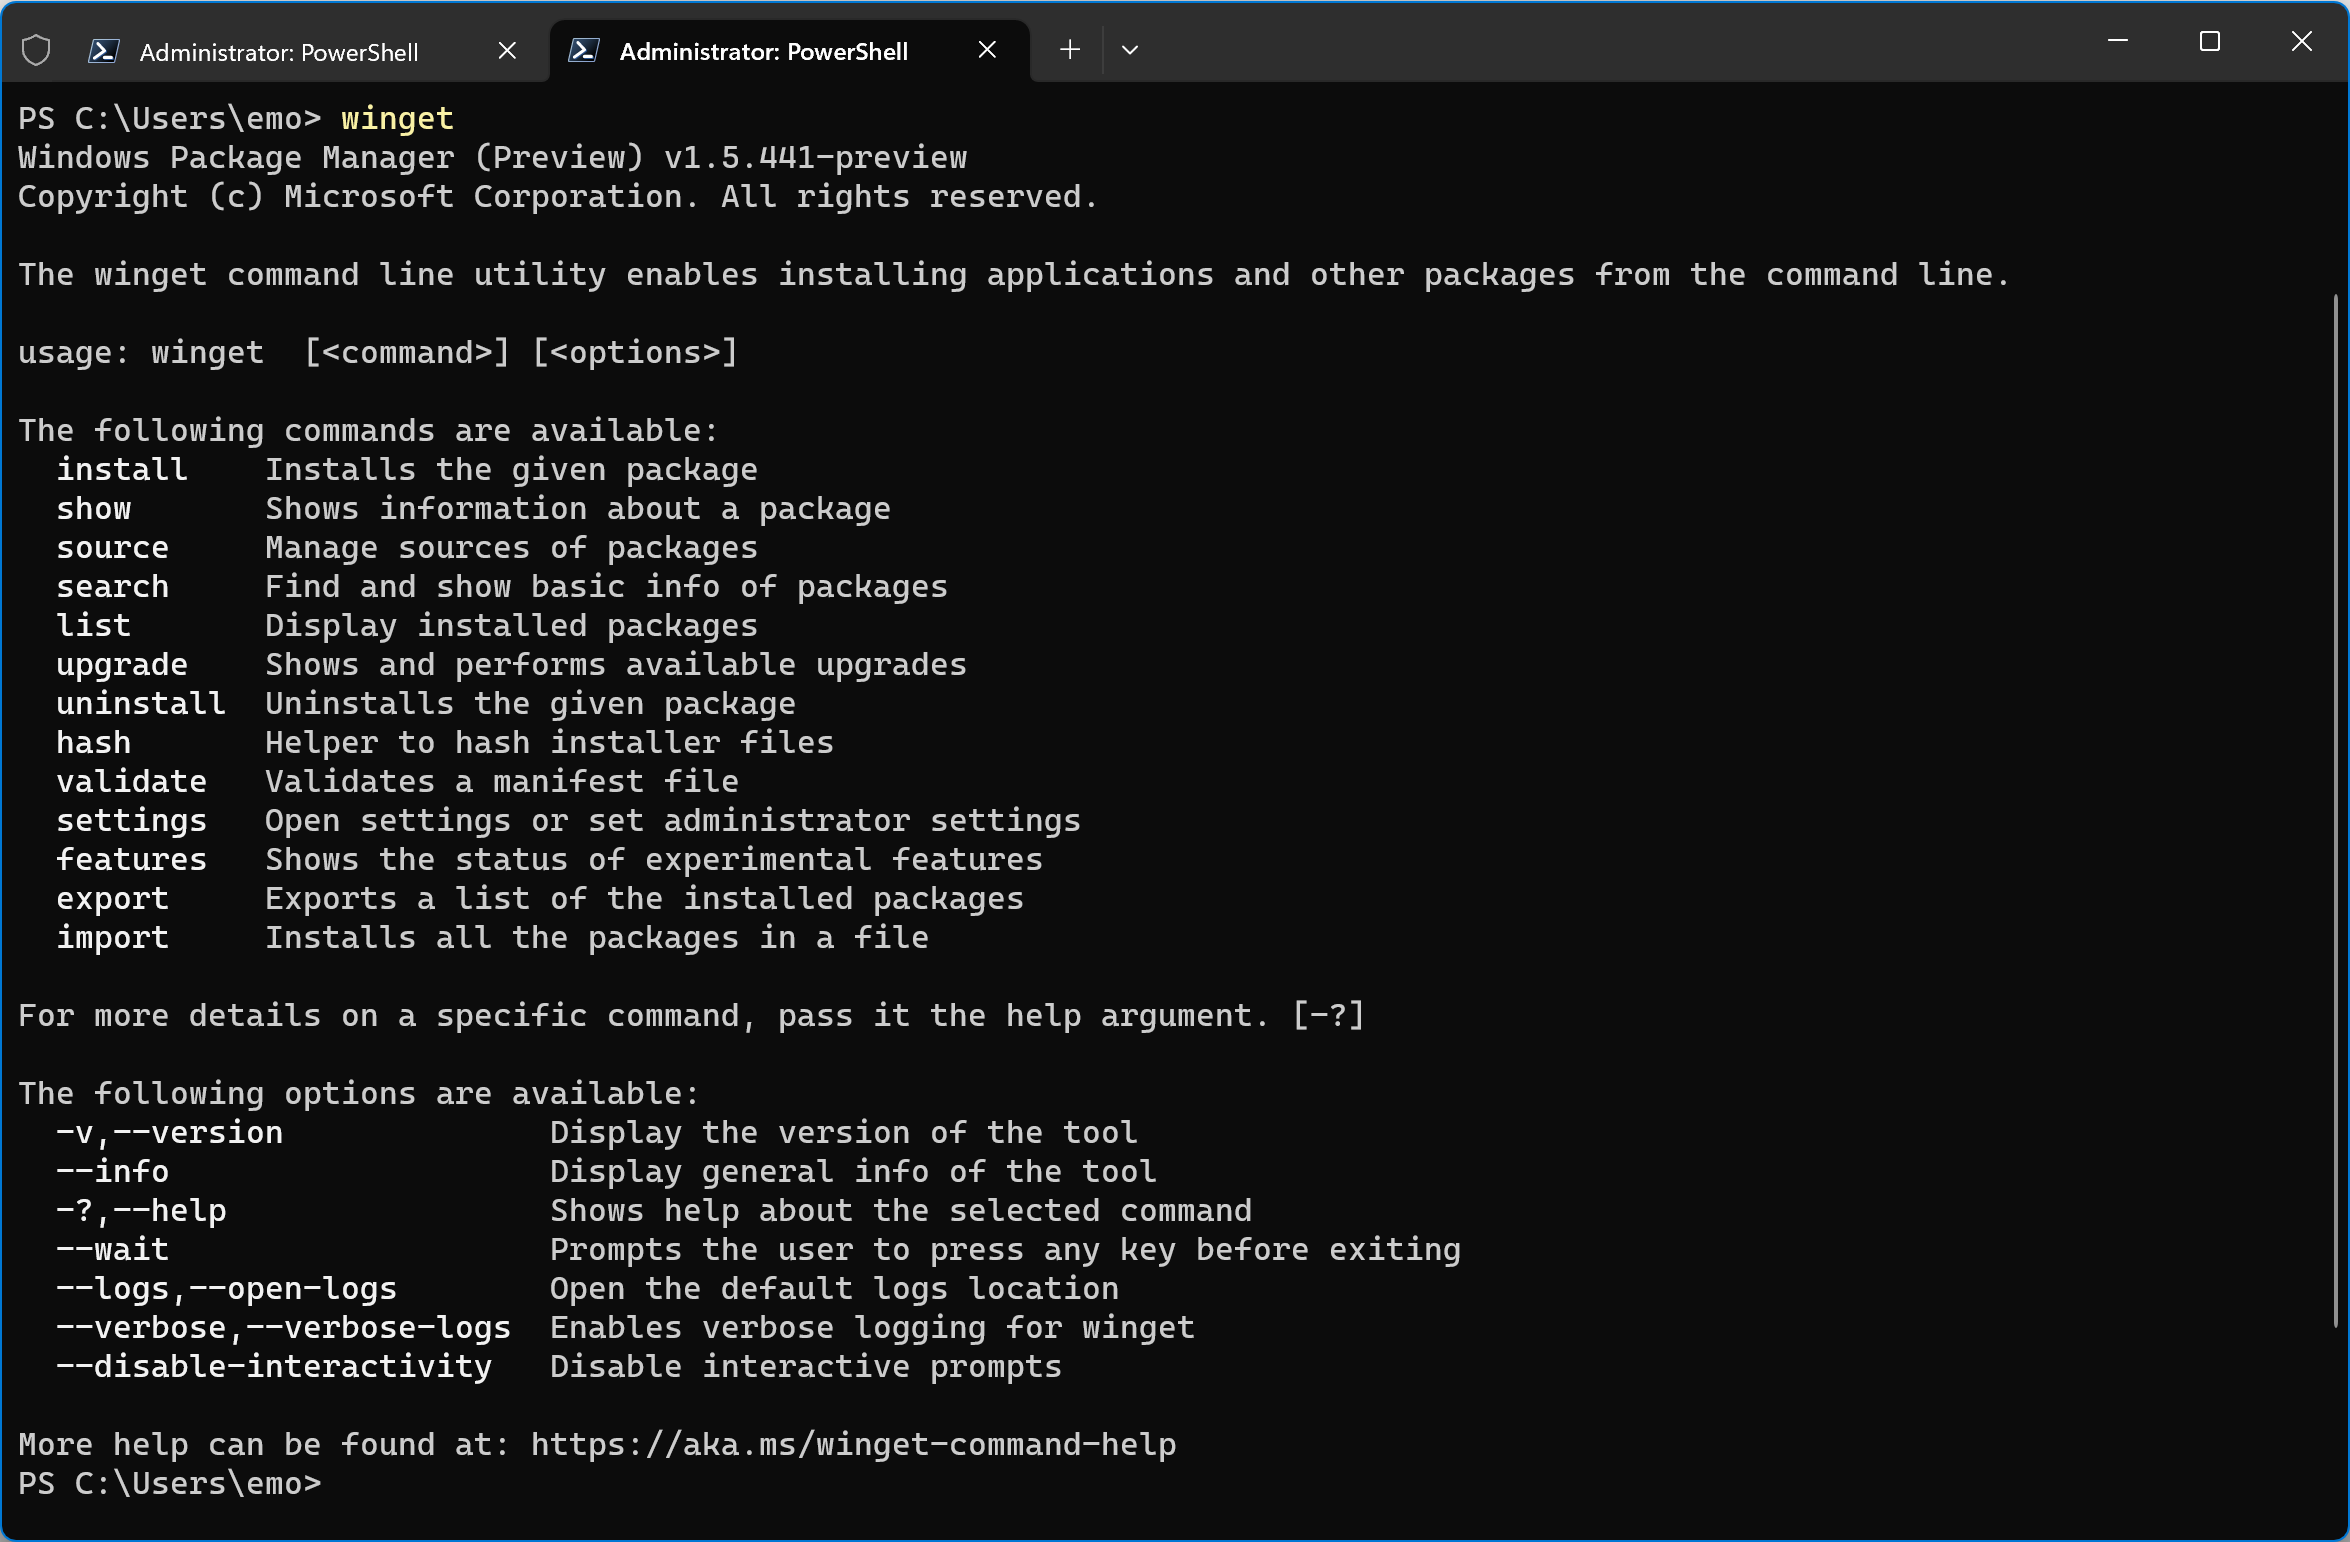Close the Windows Terminal window

pyautogui.click(x=2301, y=41)
